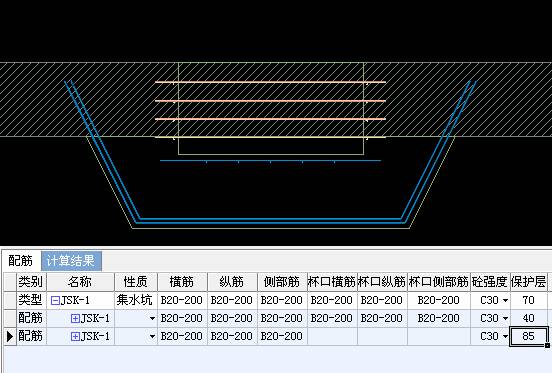Select the row marked with the black arrow
552x373 pixels.
[10, 336]
